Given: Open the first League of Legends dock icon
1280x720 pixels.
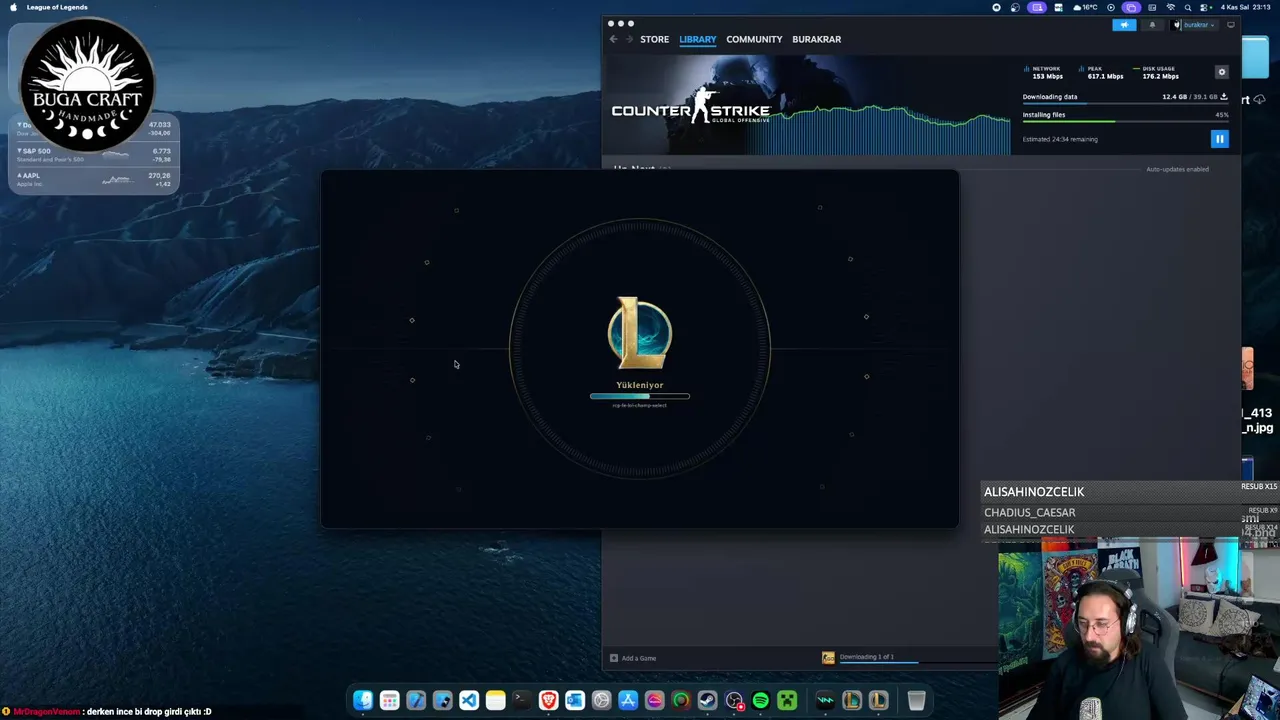Looking at the screenshot, I should pos(852,700).
